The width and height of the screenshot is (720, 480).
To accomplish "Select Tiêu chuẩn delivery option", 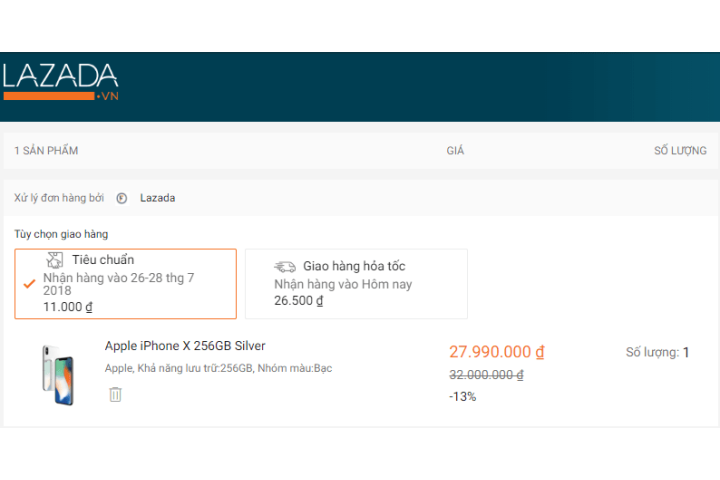I will click(126, 283).
